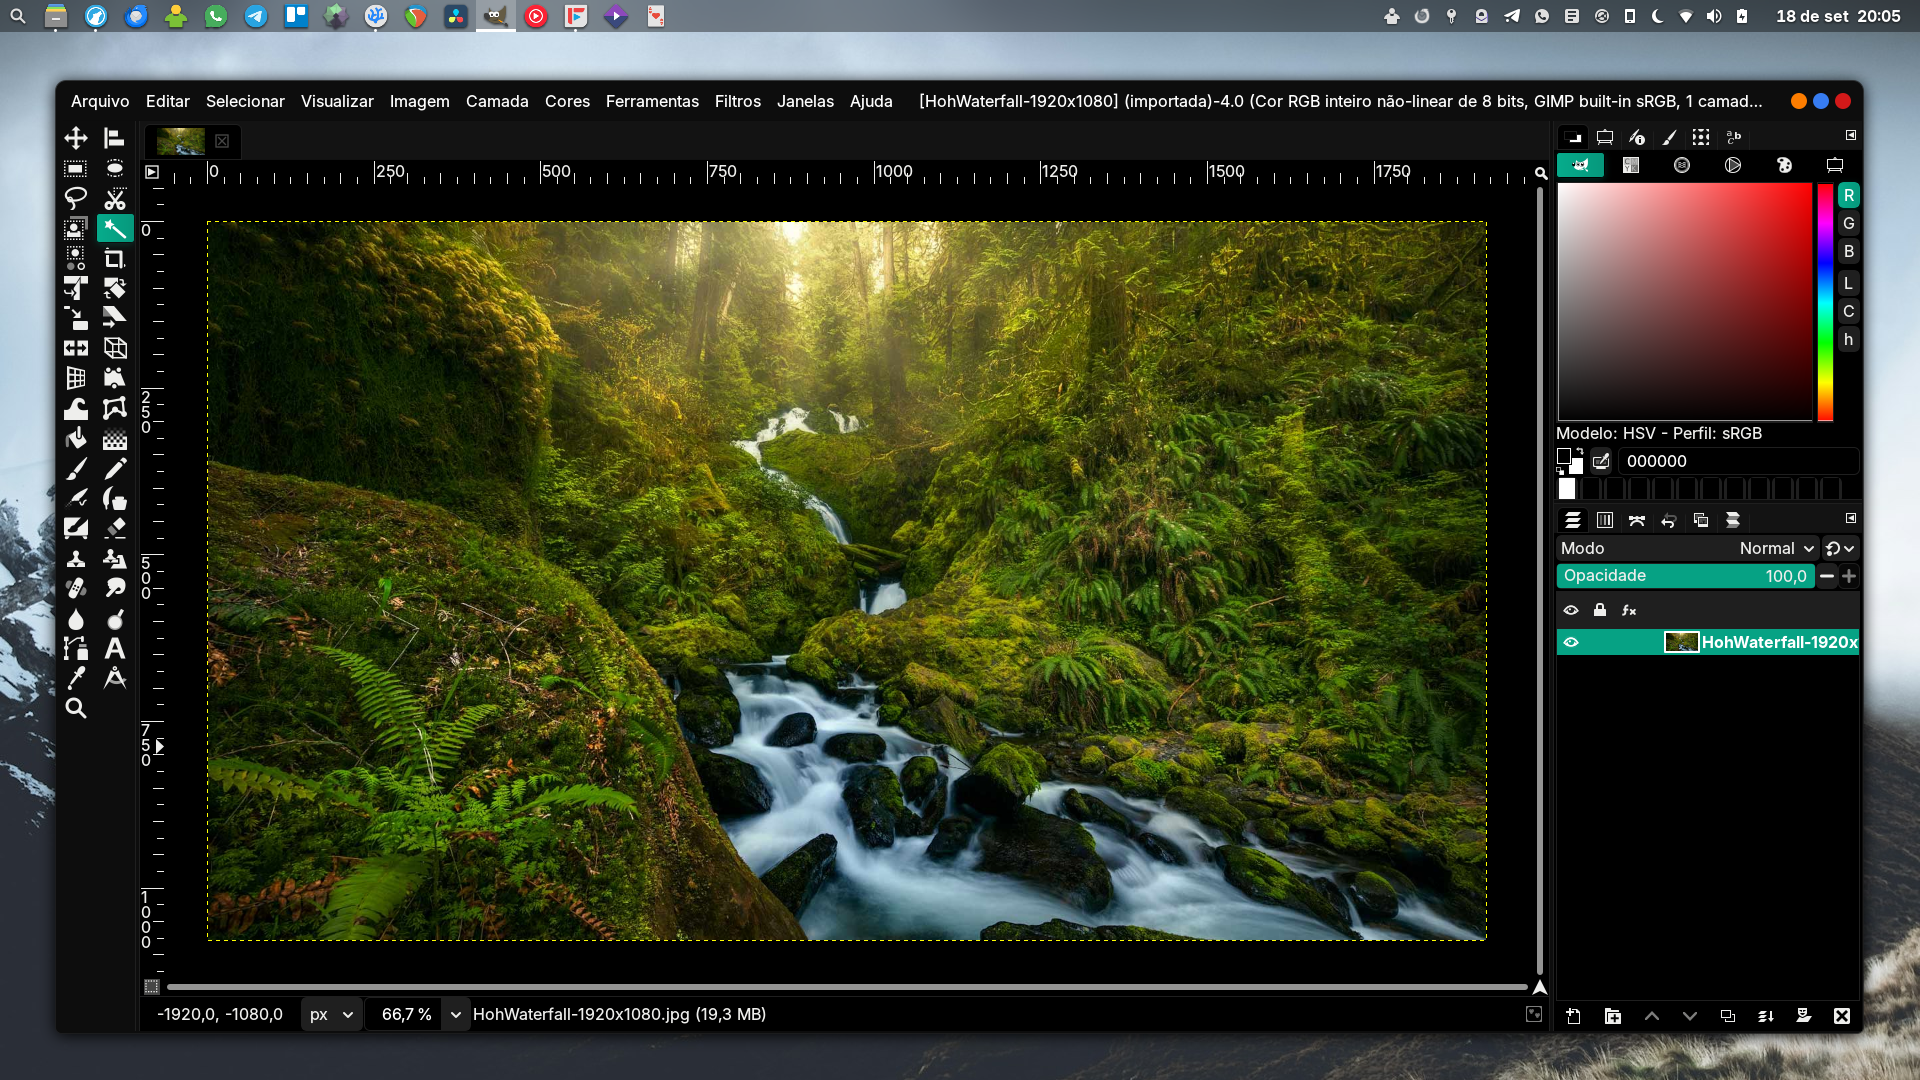This screenshot has width=1920, height=1080.
Task: Select the Scissors Select tool
Action: pyautogui.click(x=115, y=199)
